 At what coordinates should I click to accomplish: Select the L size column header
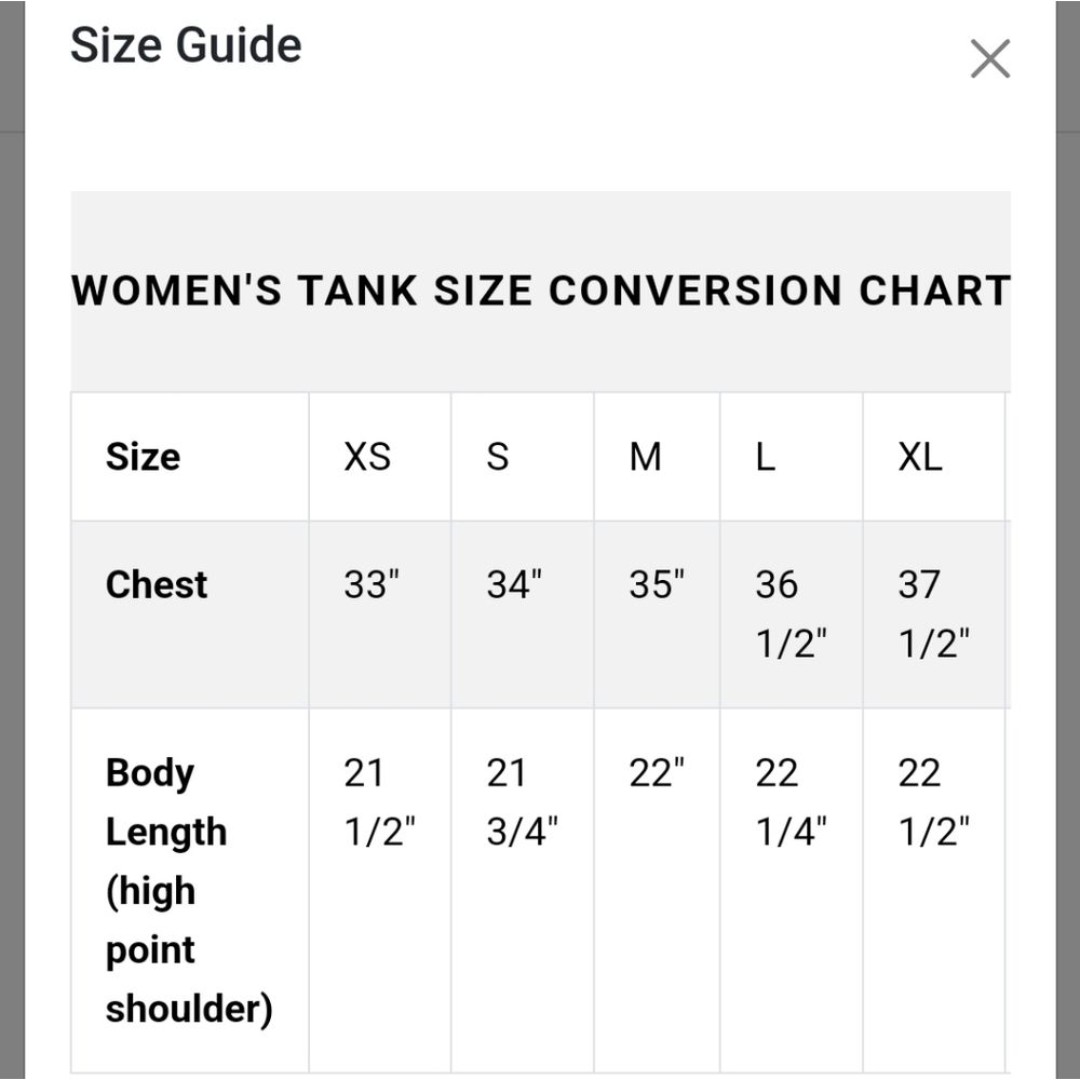click(765, 457)
